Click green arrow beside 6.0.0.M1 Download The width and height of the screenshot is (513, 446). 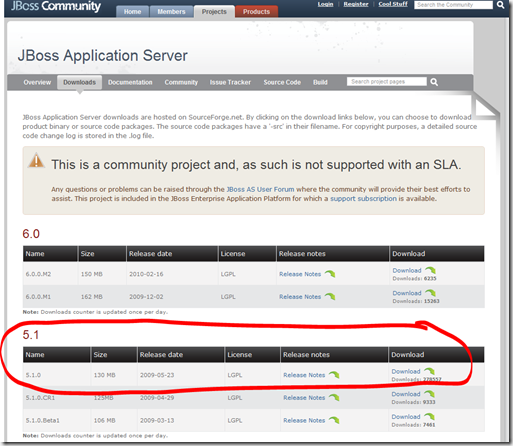coord(430,293)
